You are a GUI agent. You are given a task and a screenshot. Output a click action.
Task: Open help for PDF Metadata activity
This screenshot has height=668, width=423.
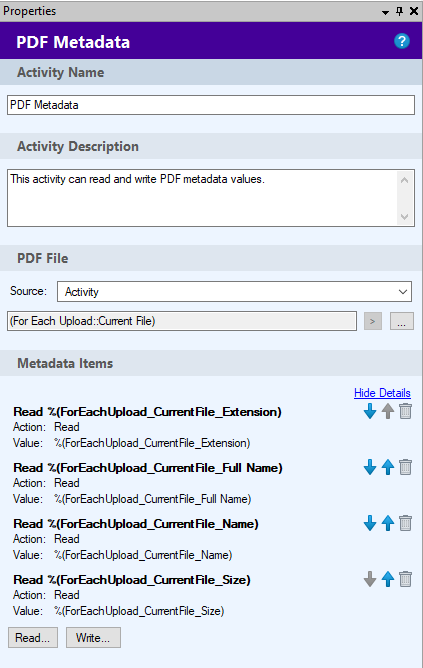point(402,41)
